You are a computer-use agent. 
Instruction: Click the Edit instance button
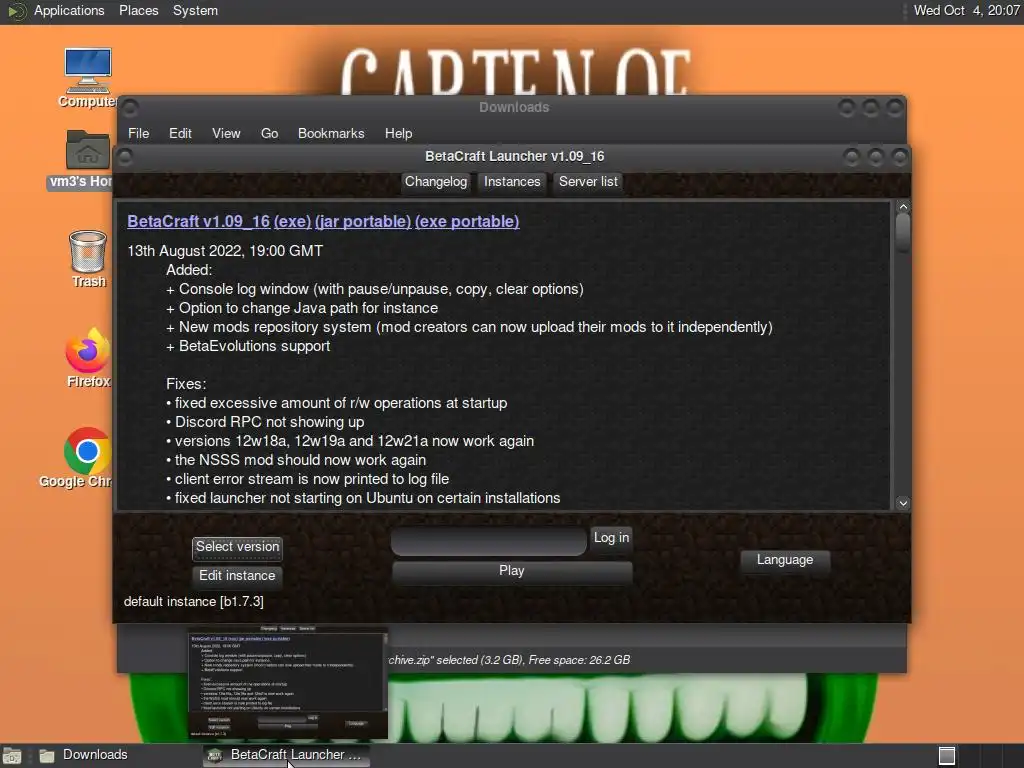(237, 575)
